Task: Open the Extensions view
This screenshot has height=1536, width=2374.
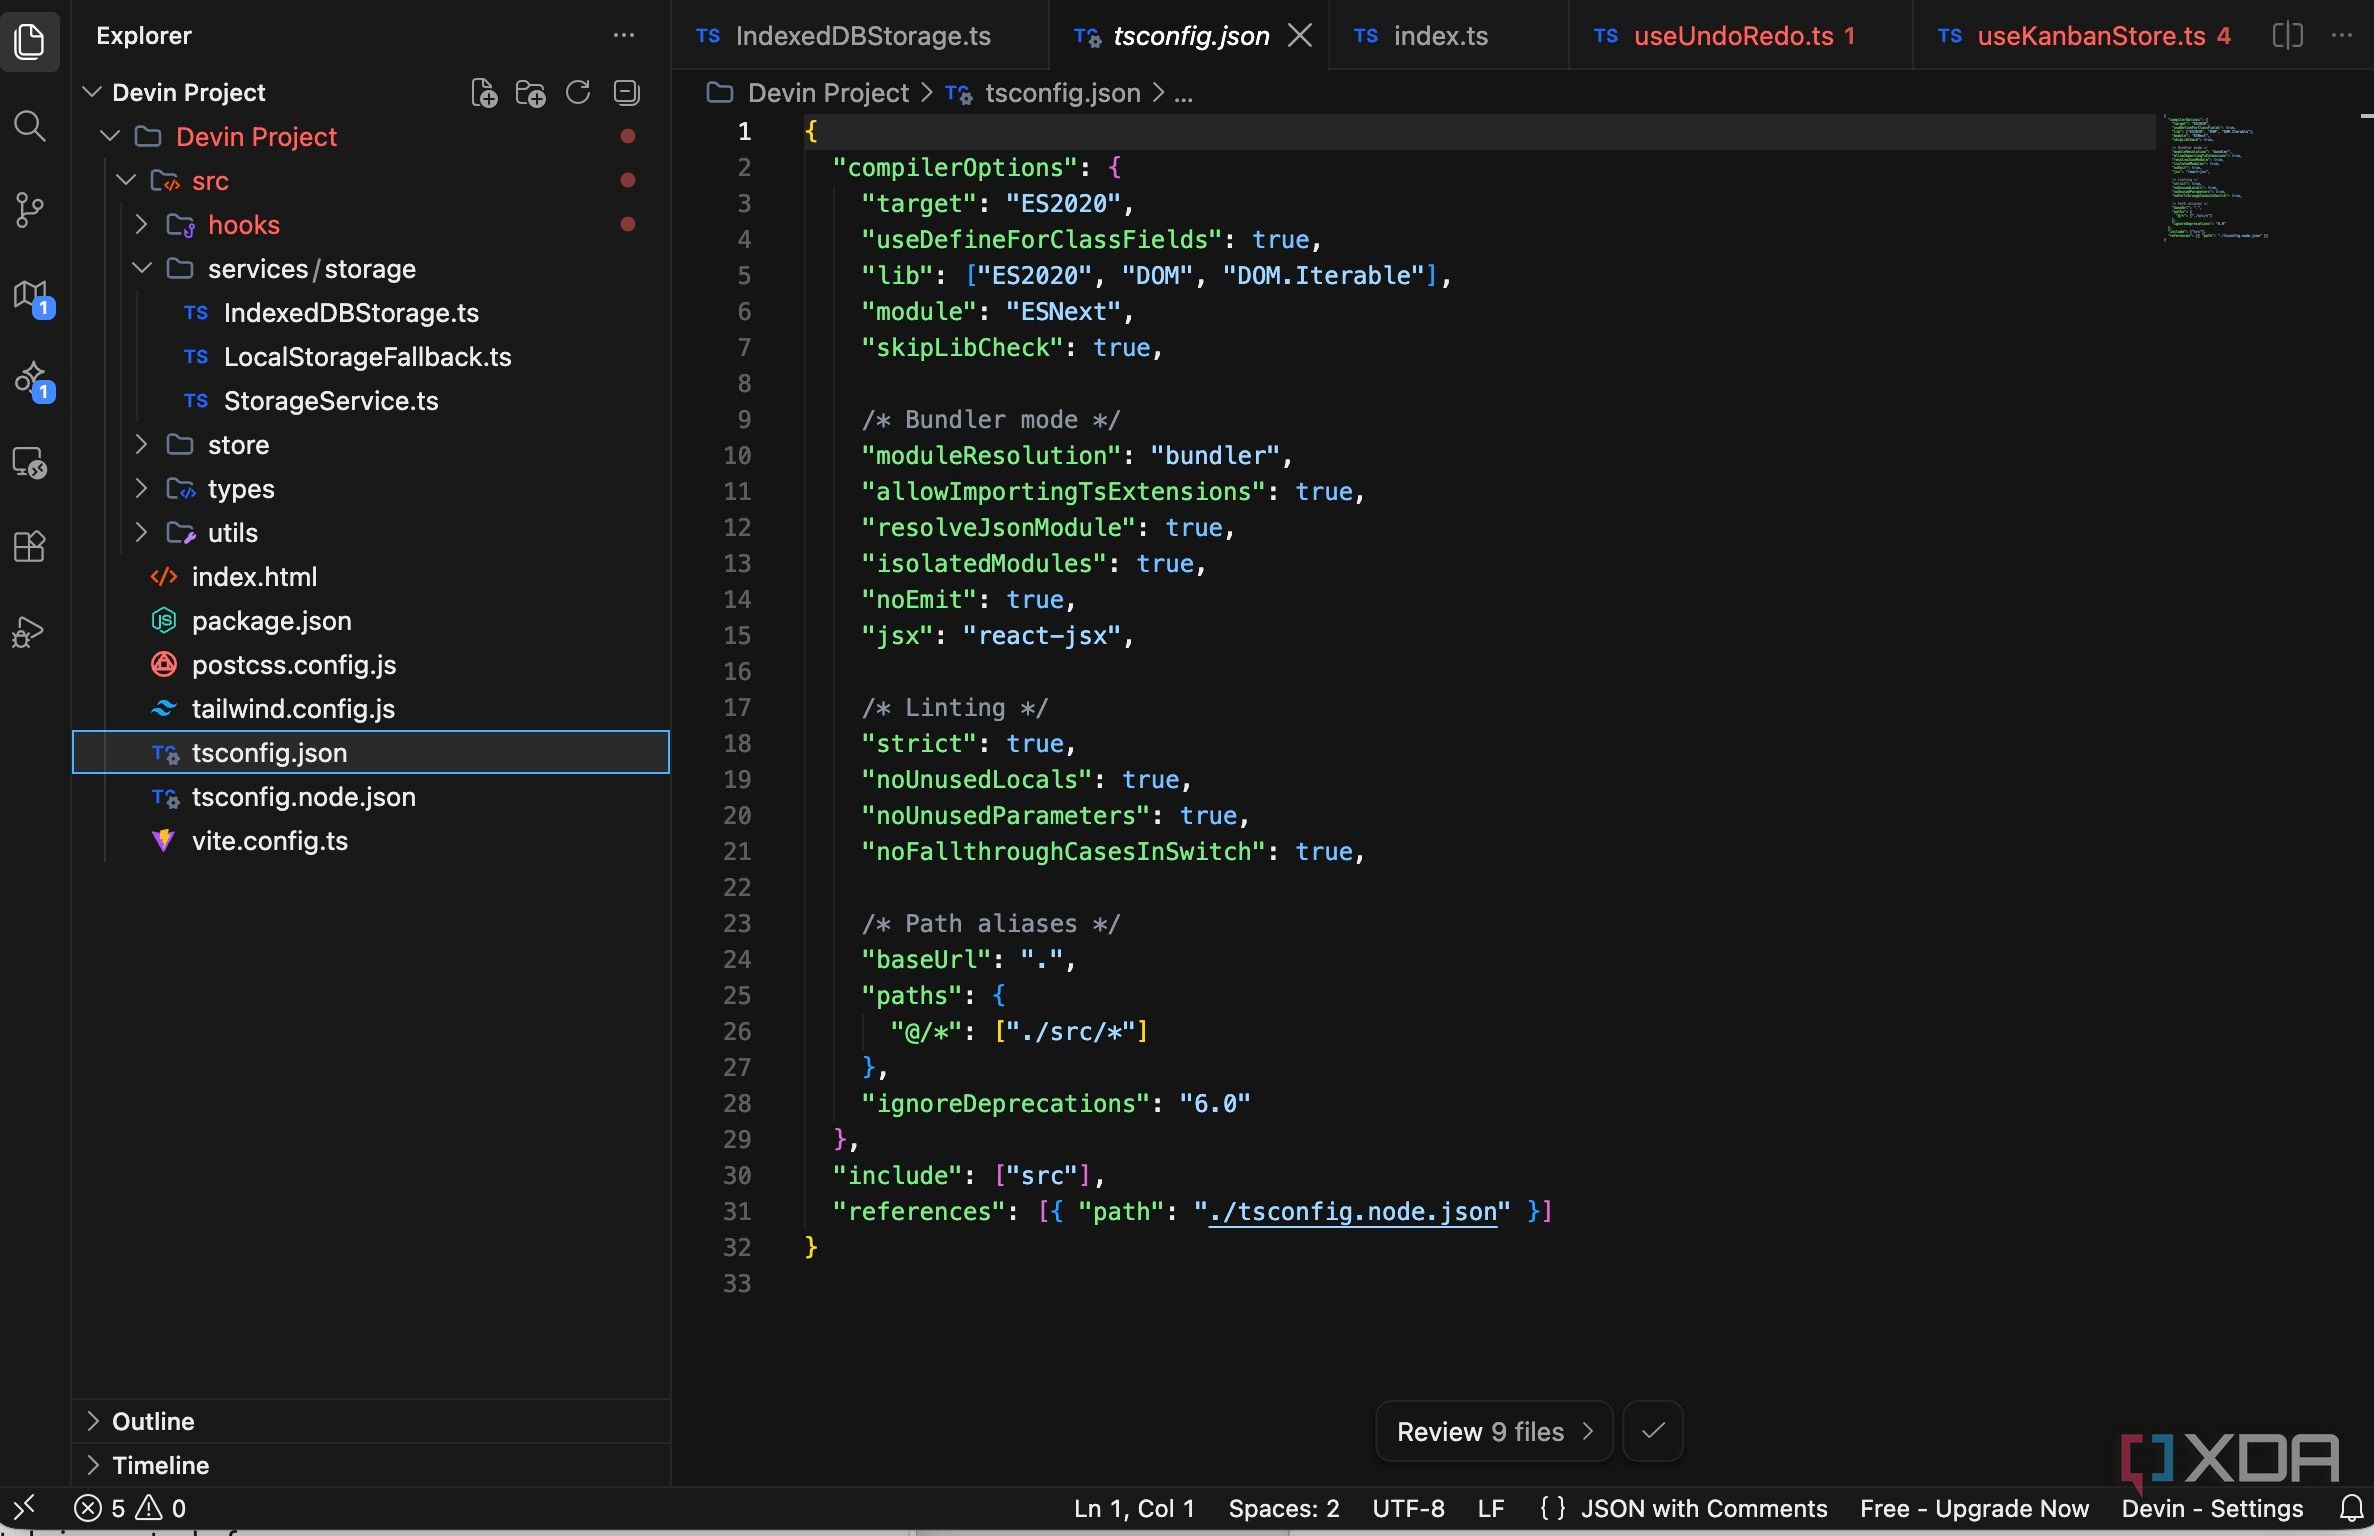Action: 30,546
